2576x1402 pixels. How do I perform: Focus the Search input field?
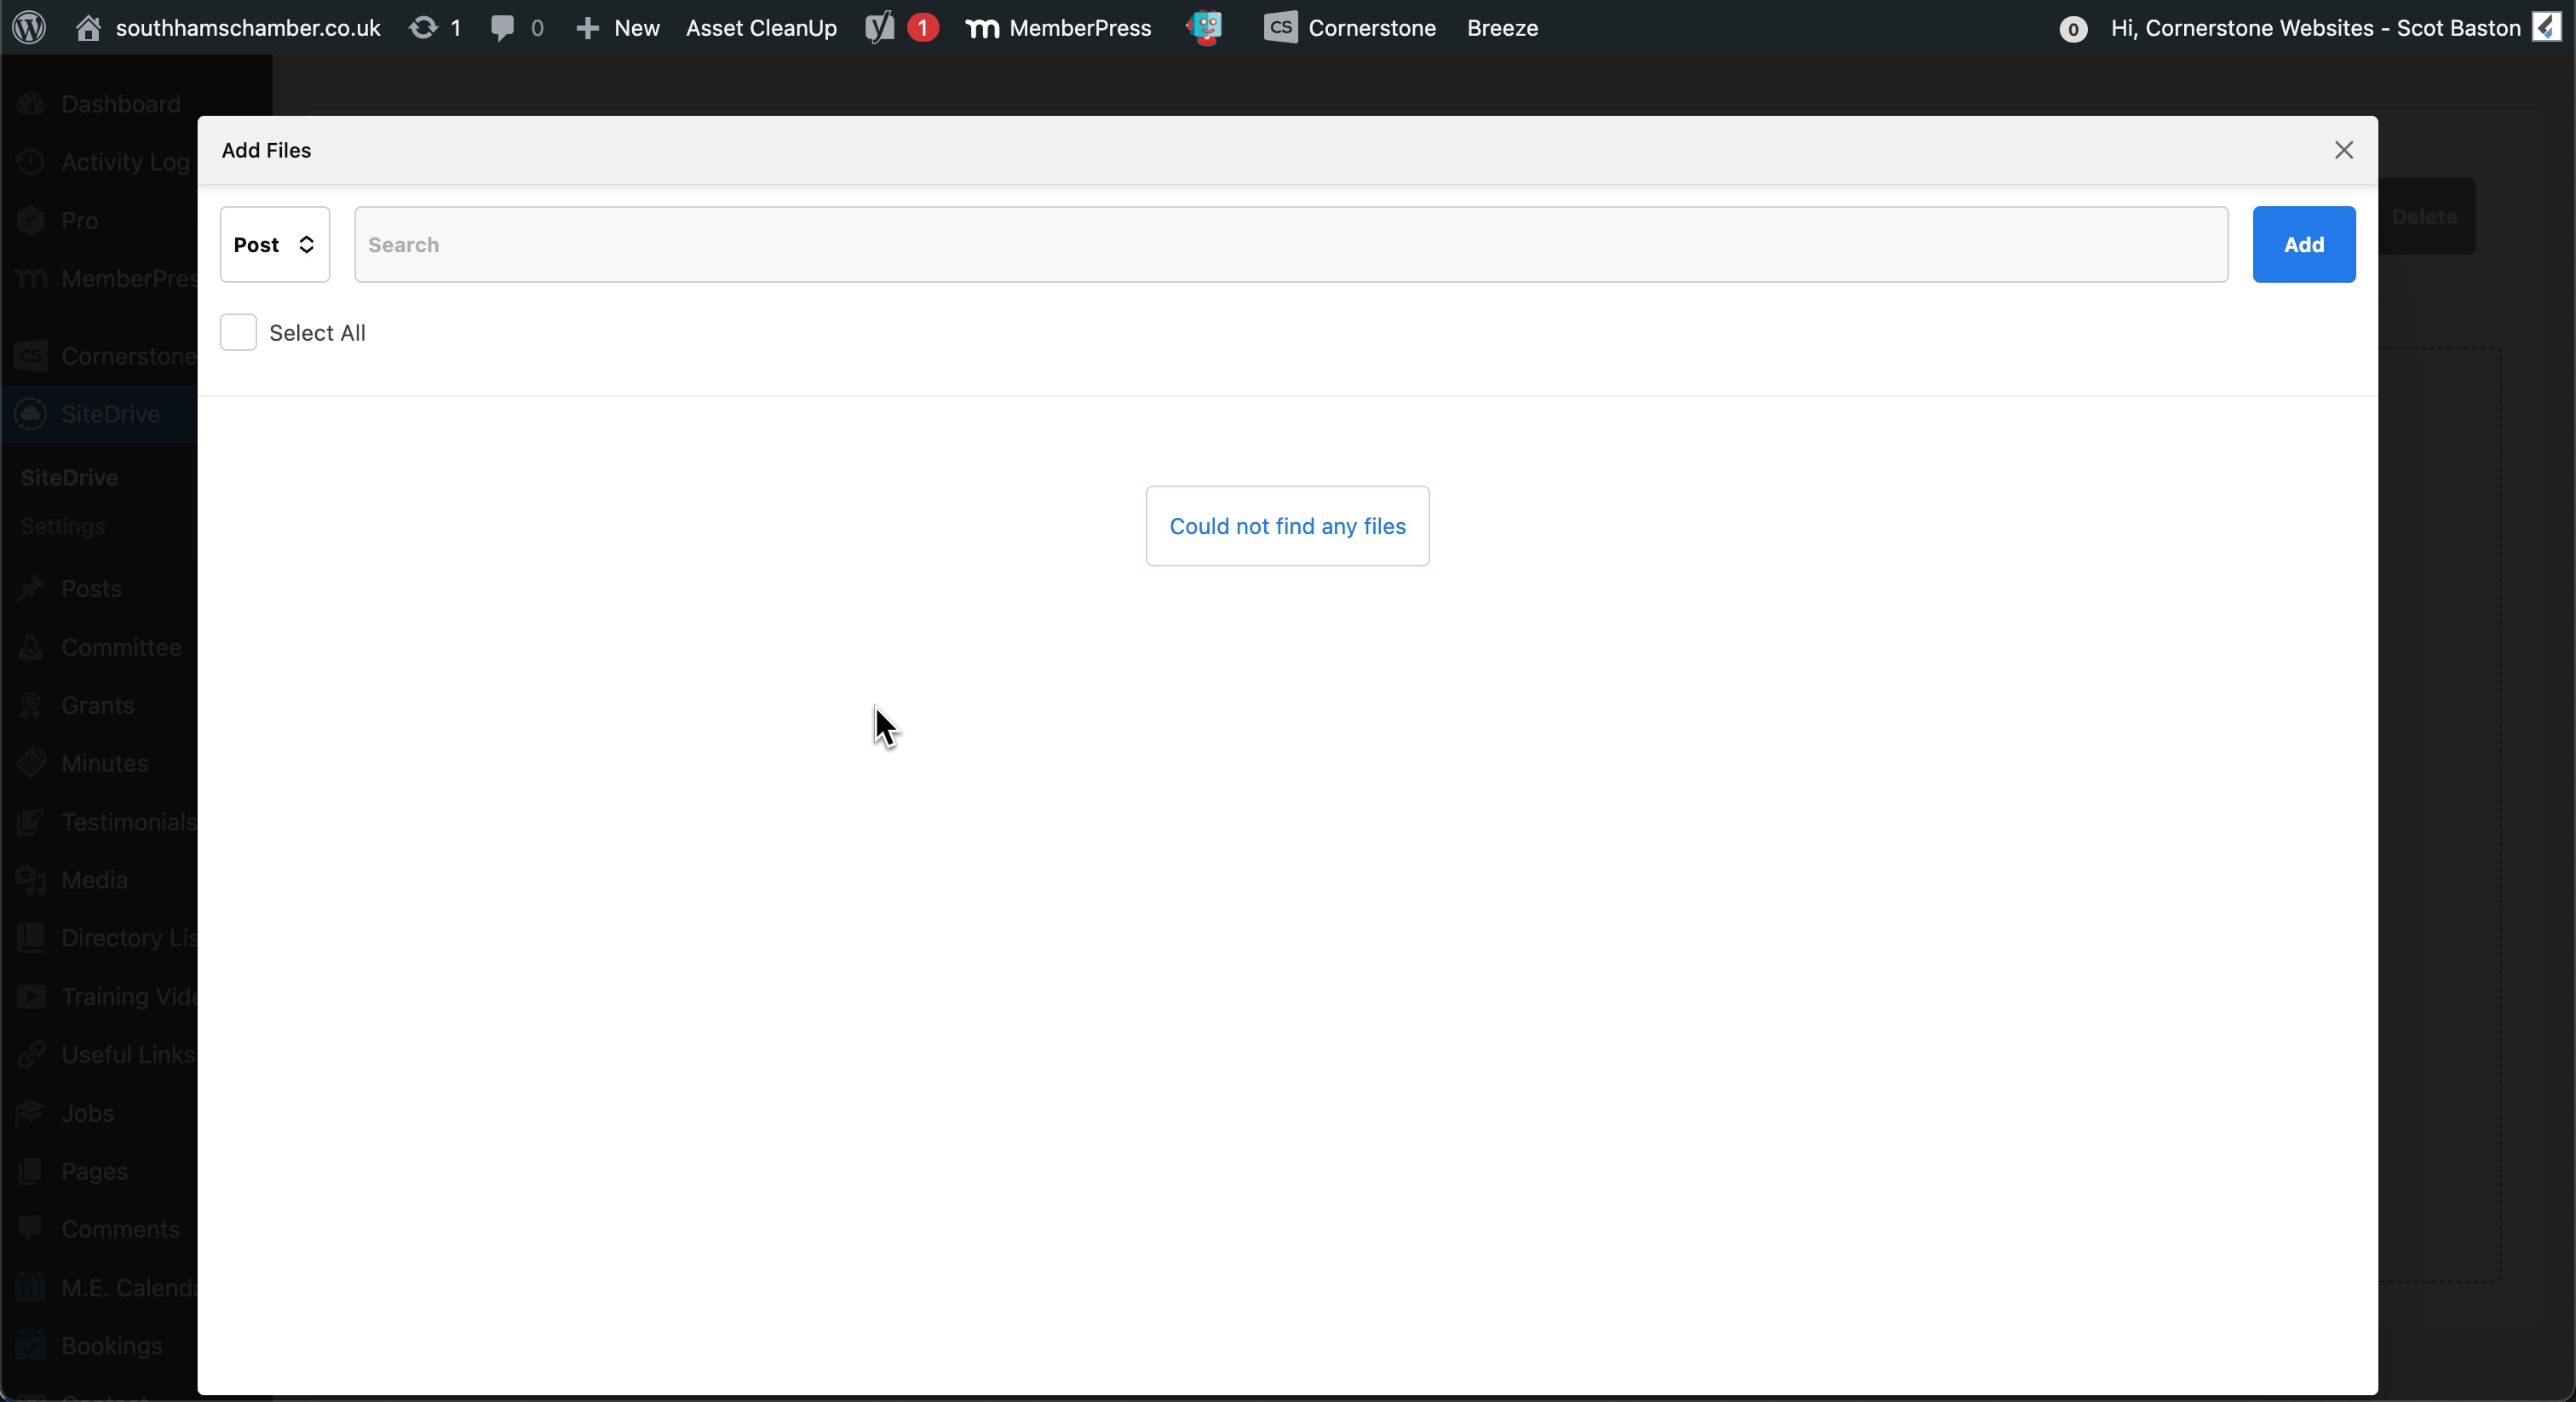(1290, 245)
